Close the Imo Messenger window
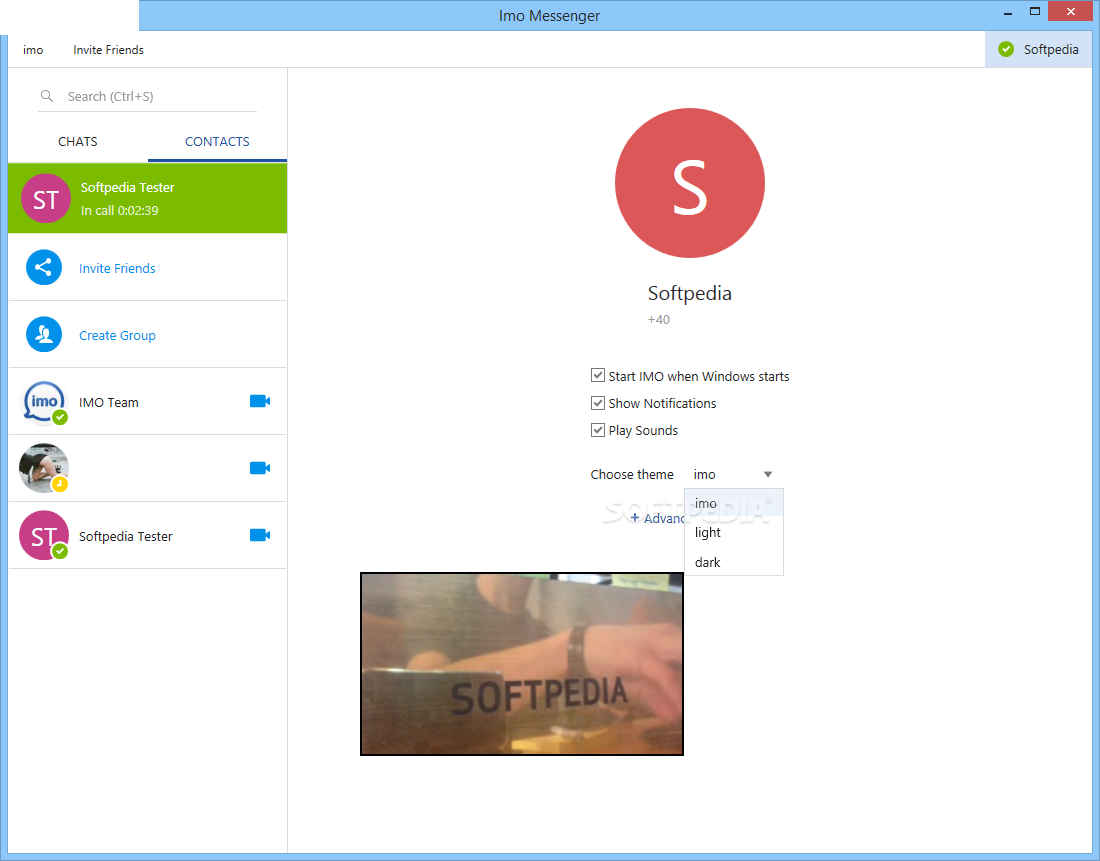Viewport: 1100px width, 861px height. click(1071, 11)
